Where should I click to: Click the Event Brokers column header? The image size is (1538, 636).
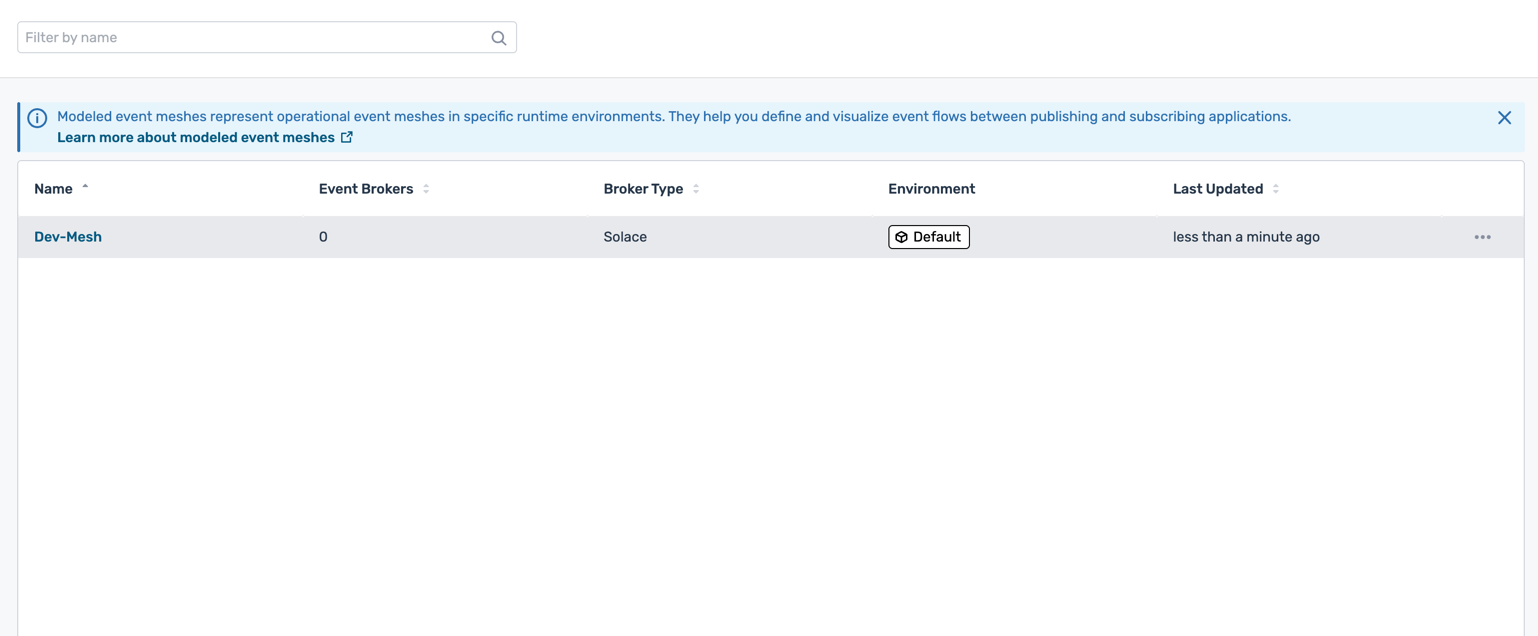pos(365,189)
